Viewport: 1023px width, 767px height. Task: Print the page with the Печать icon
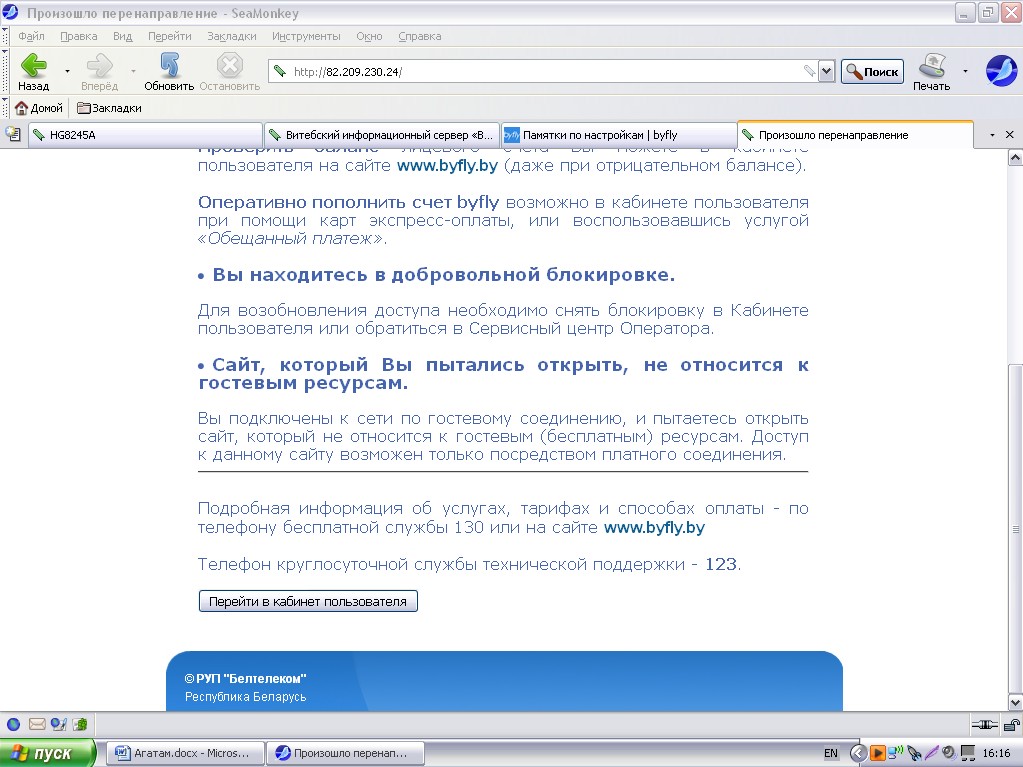[932, 71]
